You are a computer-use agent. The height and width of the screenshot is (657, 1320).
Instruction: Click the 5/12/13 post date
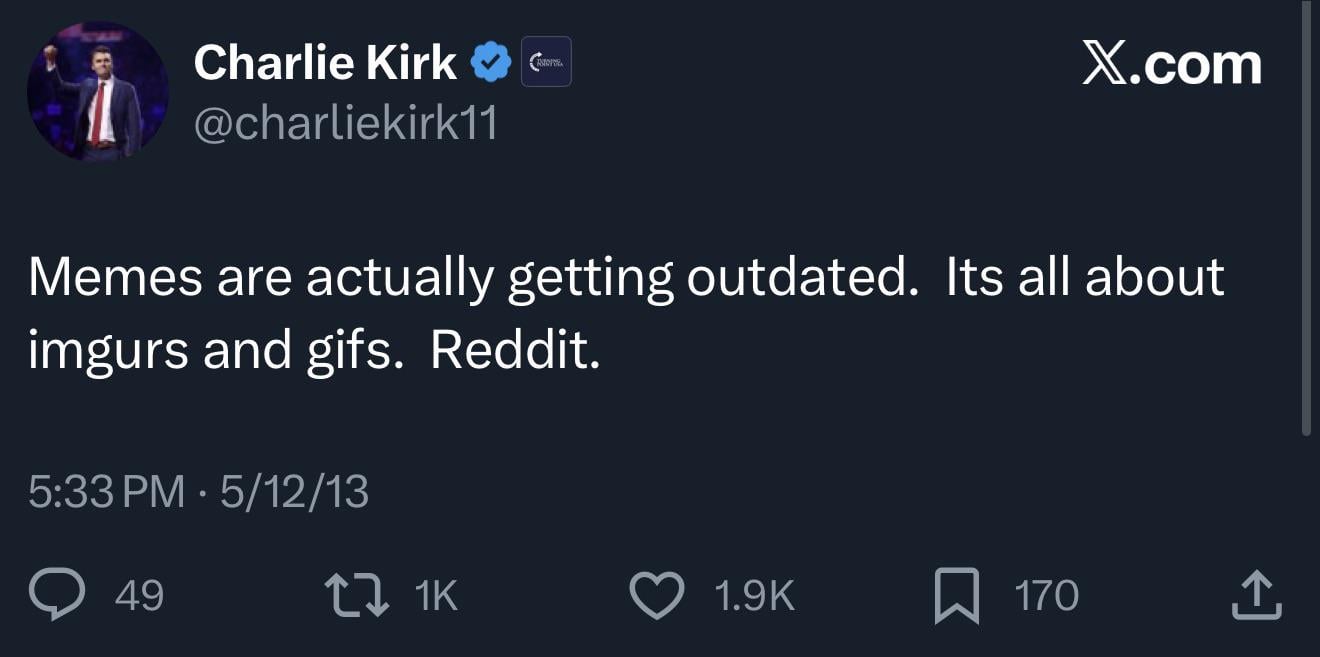point(294,492)
